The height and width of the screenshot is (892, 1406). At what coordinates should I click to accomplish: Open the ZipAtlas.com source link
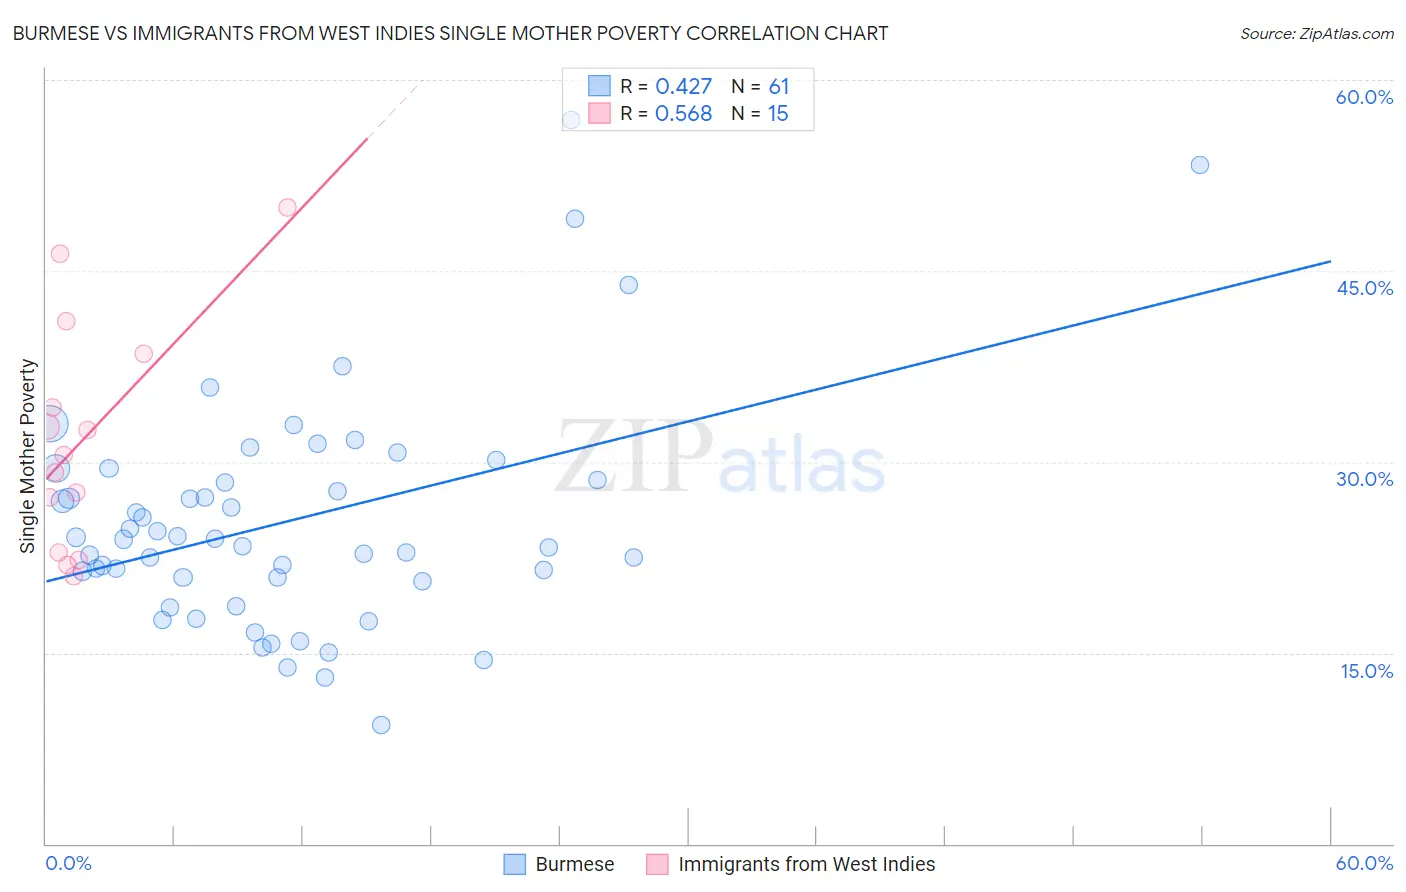tap(1317, 33)
